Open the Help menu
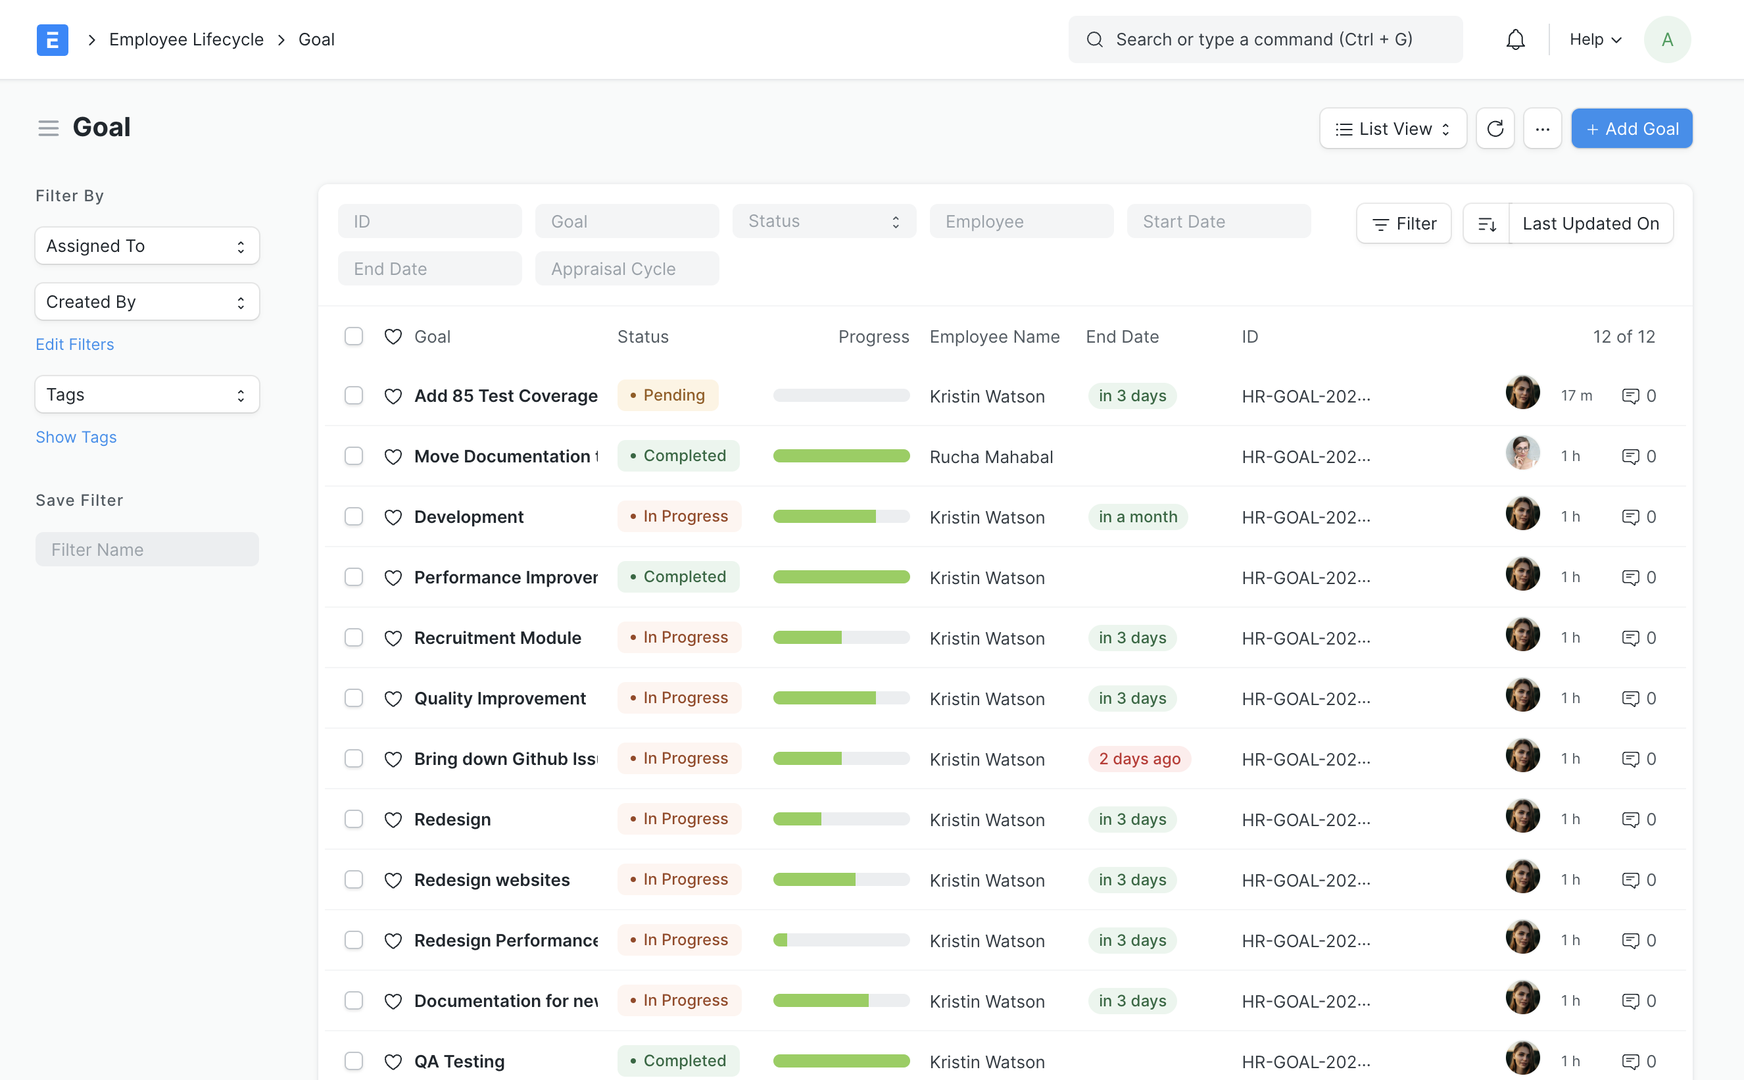Viewport: 1744px width, 1080px height. pyautogui.click(x=1595, y=40)
